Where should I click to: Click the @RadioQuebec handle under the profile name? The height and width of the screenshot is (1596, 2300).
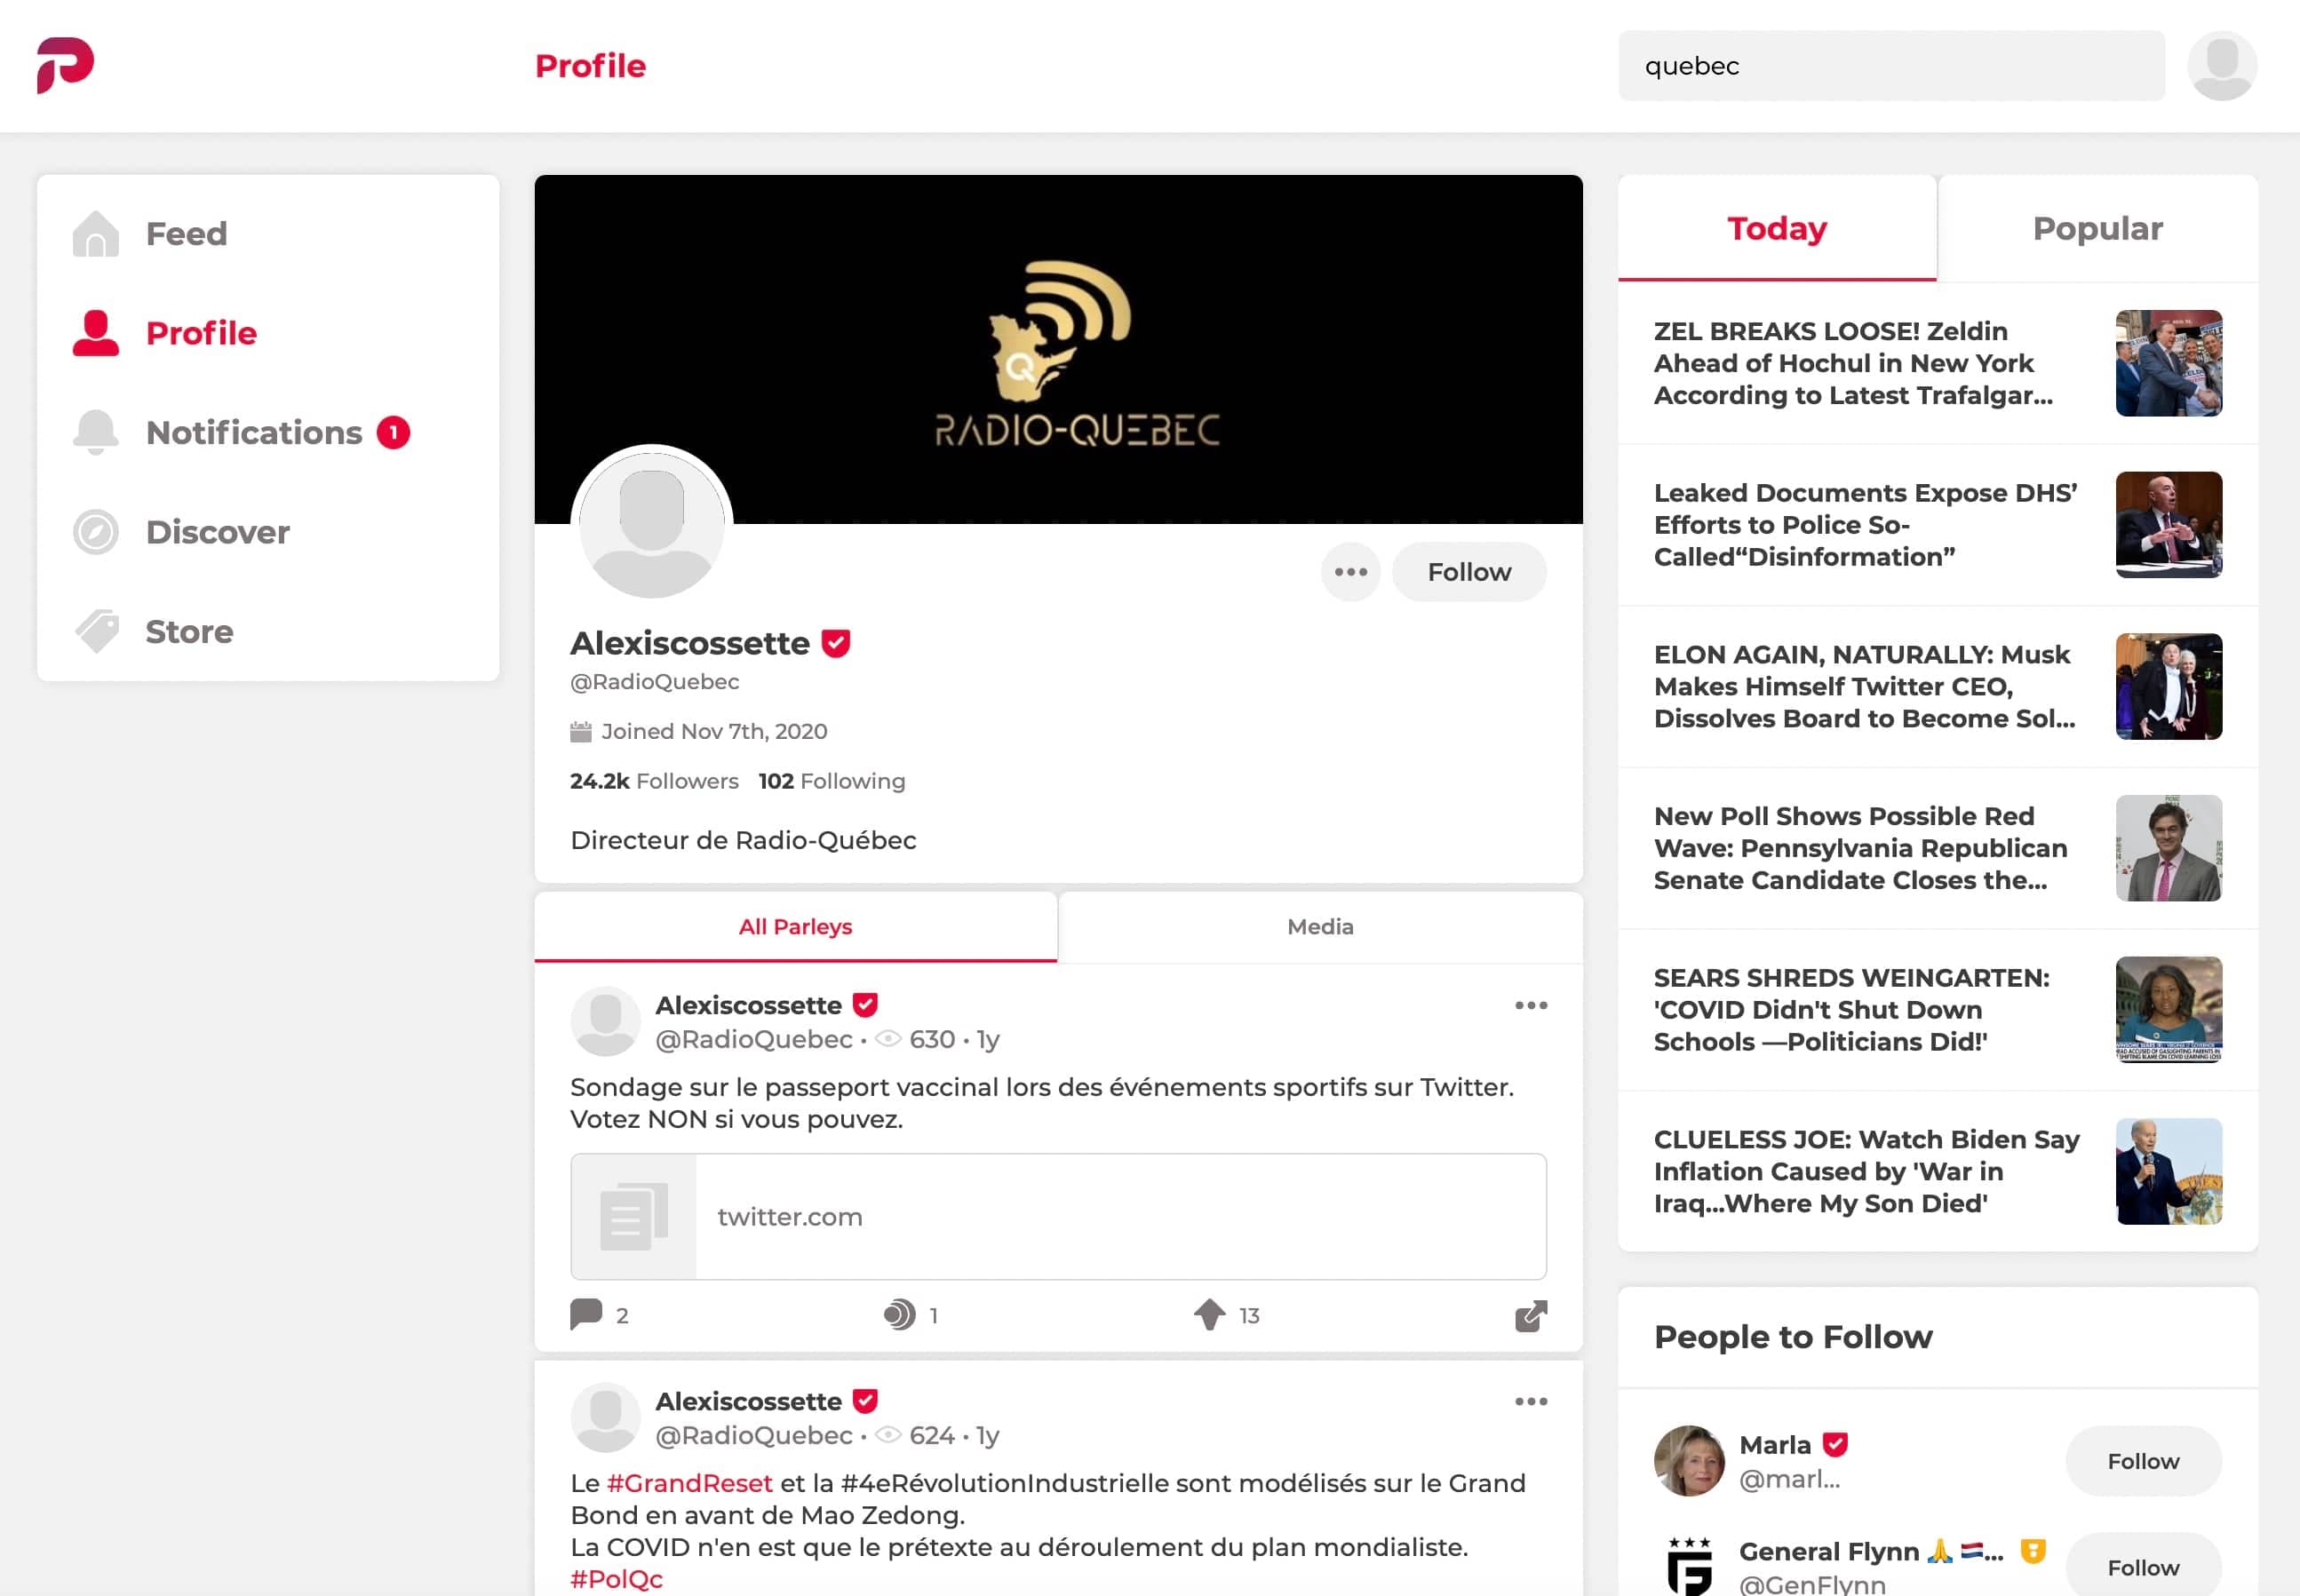point(654,682)
